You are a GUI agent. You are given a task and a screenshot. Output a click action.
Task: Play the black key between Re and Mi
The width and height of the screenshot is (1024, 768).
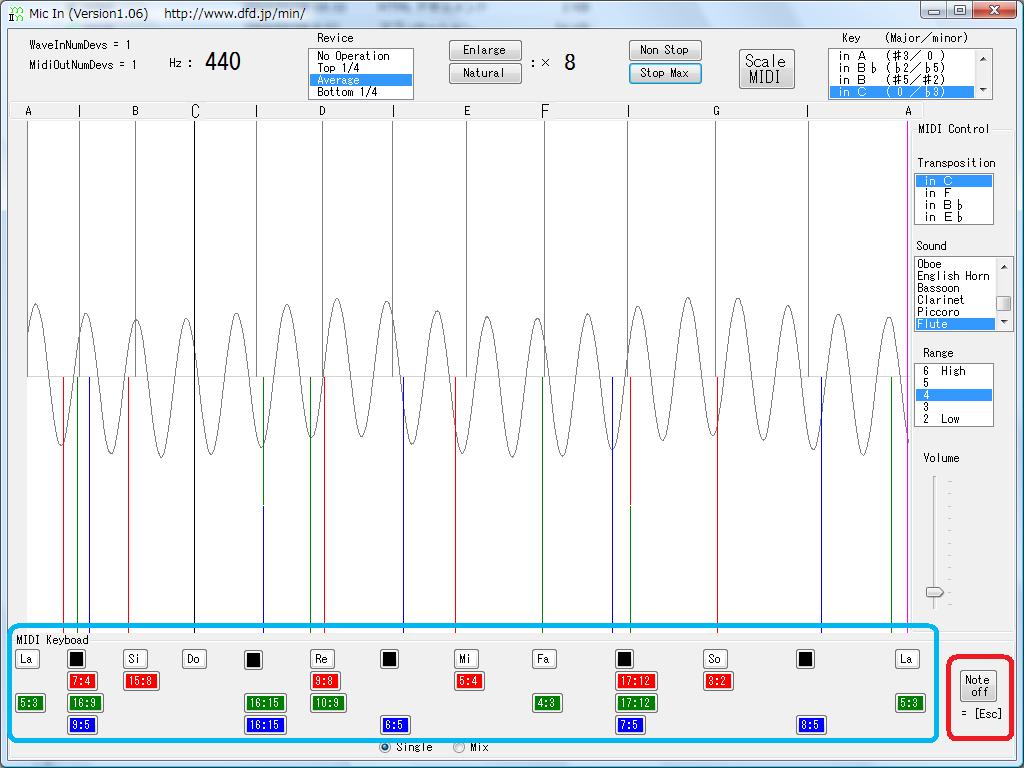pos(389,659)
